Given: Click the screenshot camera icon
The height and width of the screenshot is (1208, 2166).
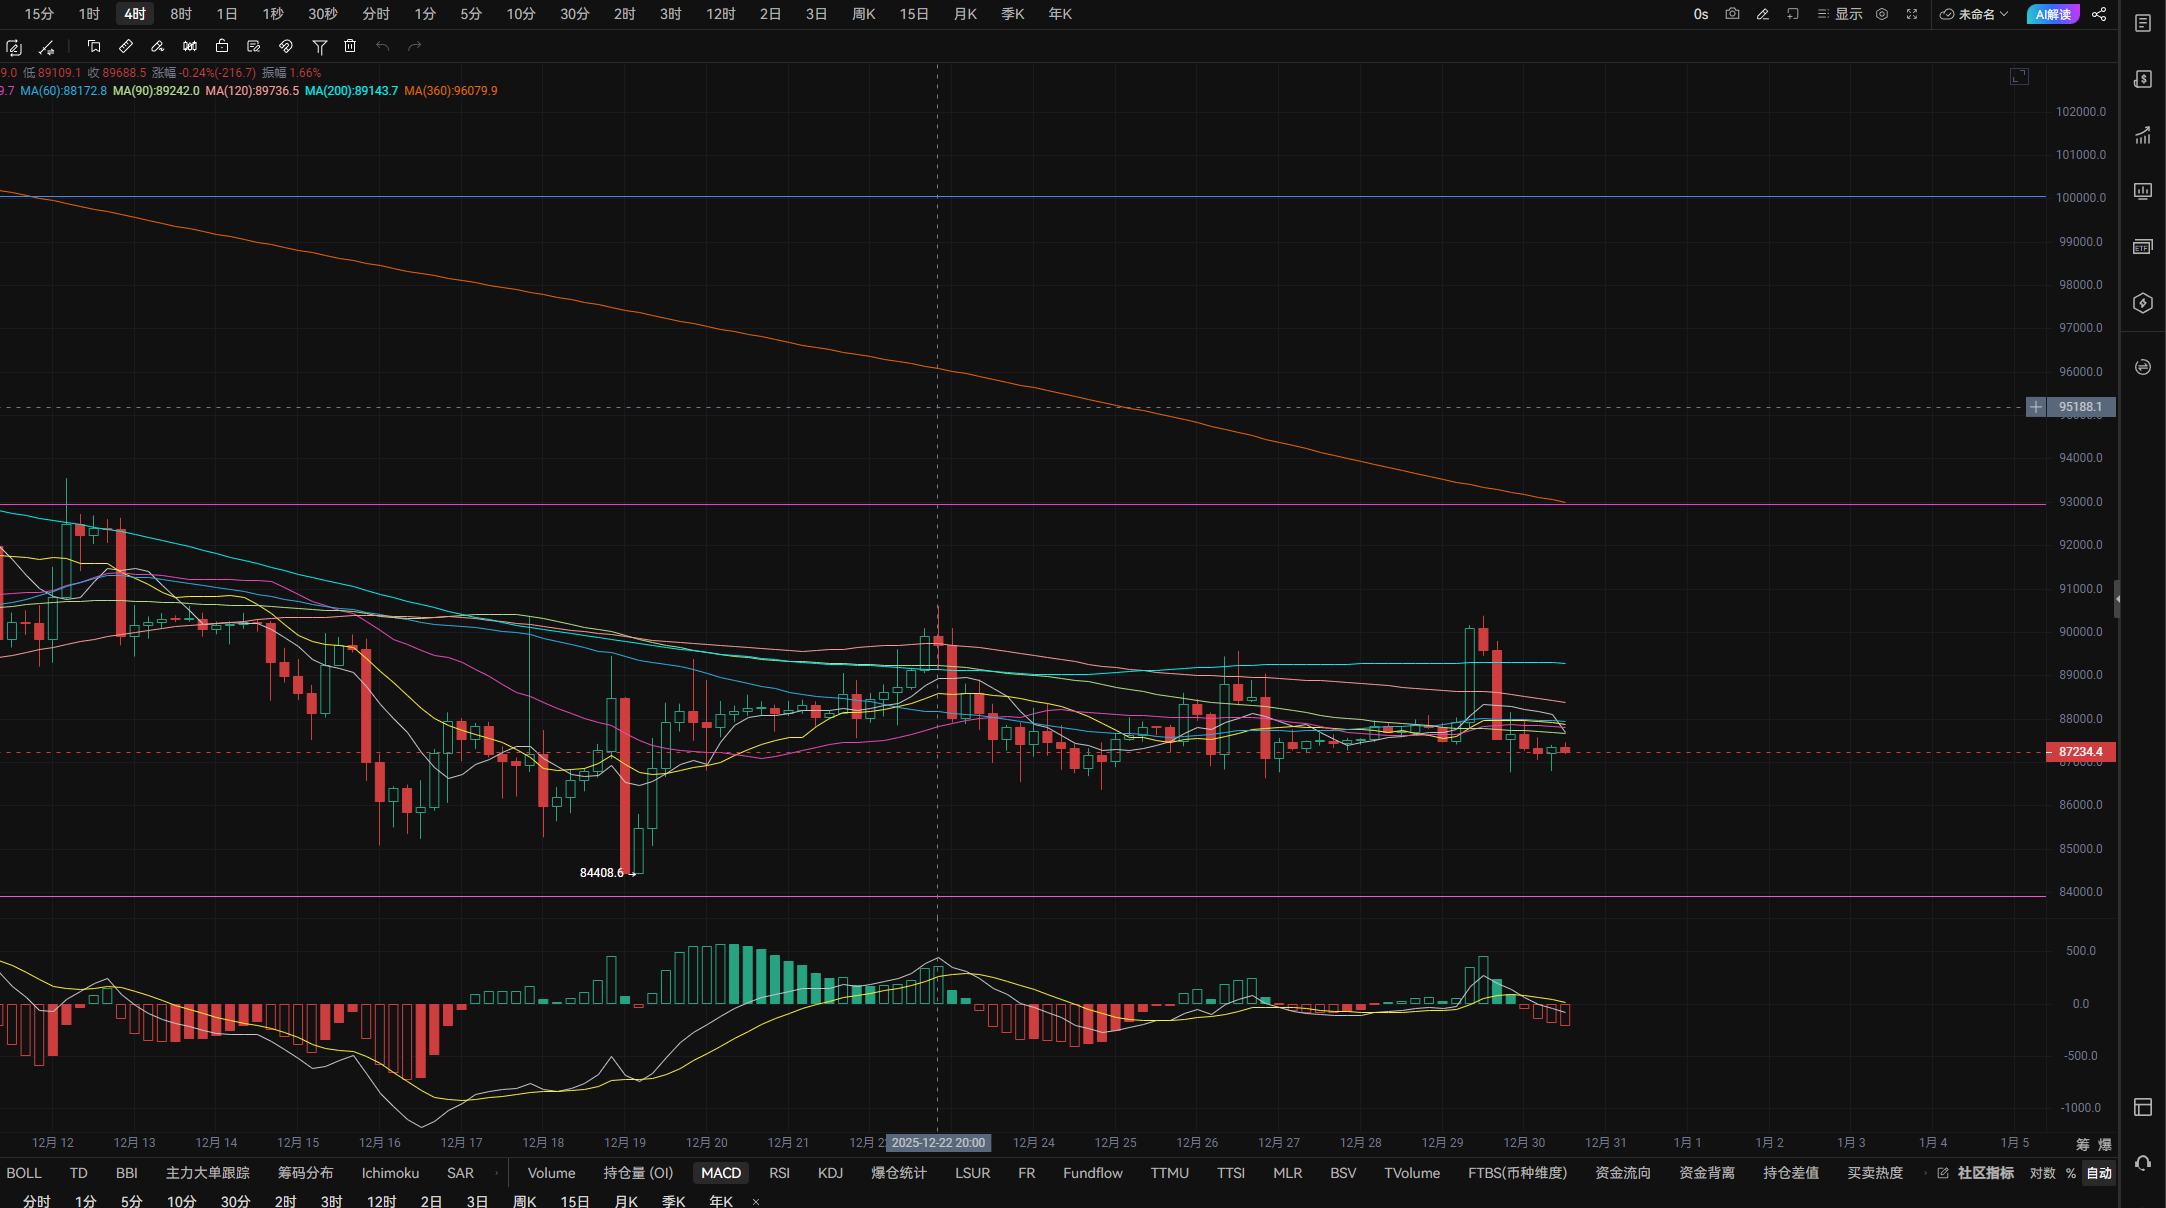Looking at the screenshot, I should pyautogui.click(x=1732, y=14).
